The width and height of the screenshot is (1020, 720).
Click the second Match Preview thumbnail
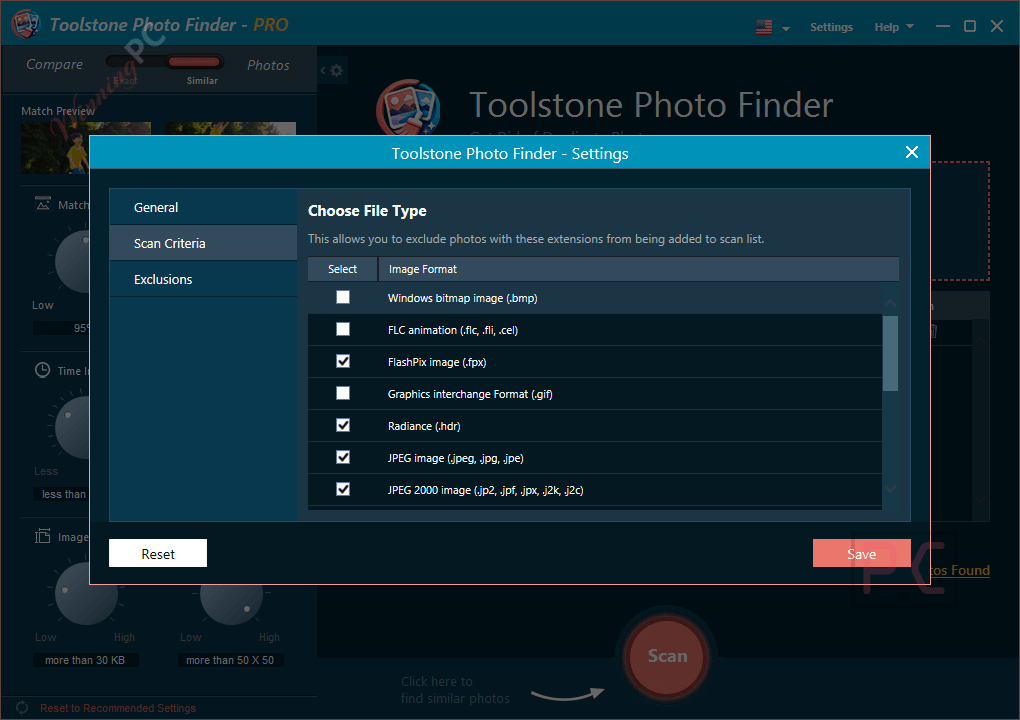click(231, 129)
